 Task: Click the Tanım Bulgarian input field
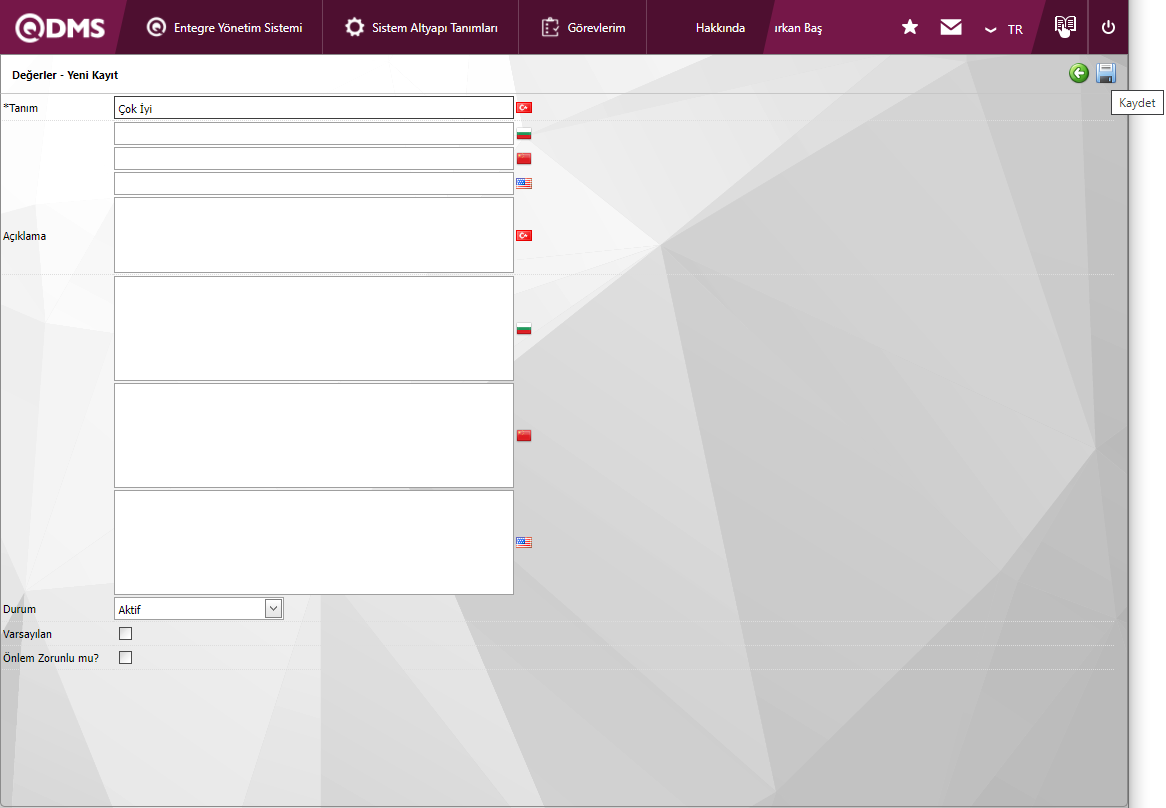pyautogui.click(x=314, y=134)
